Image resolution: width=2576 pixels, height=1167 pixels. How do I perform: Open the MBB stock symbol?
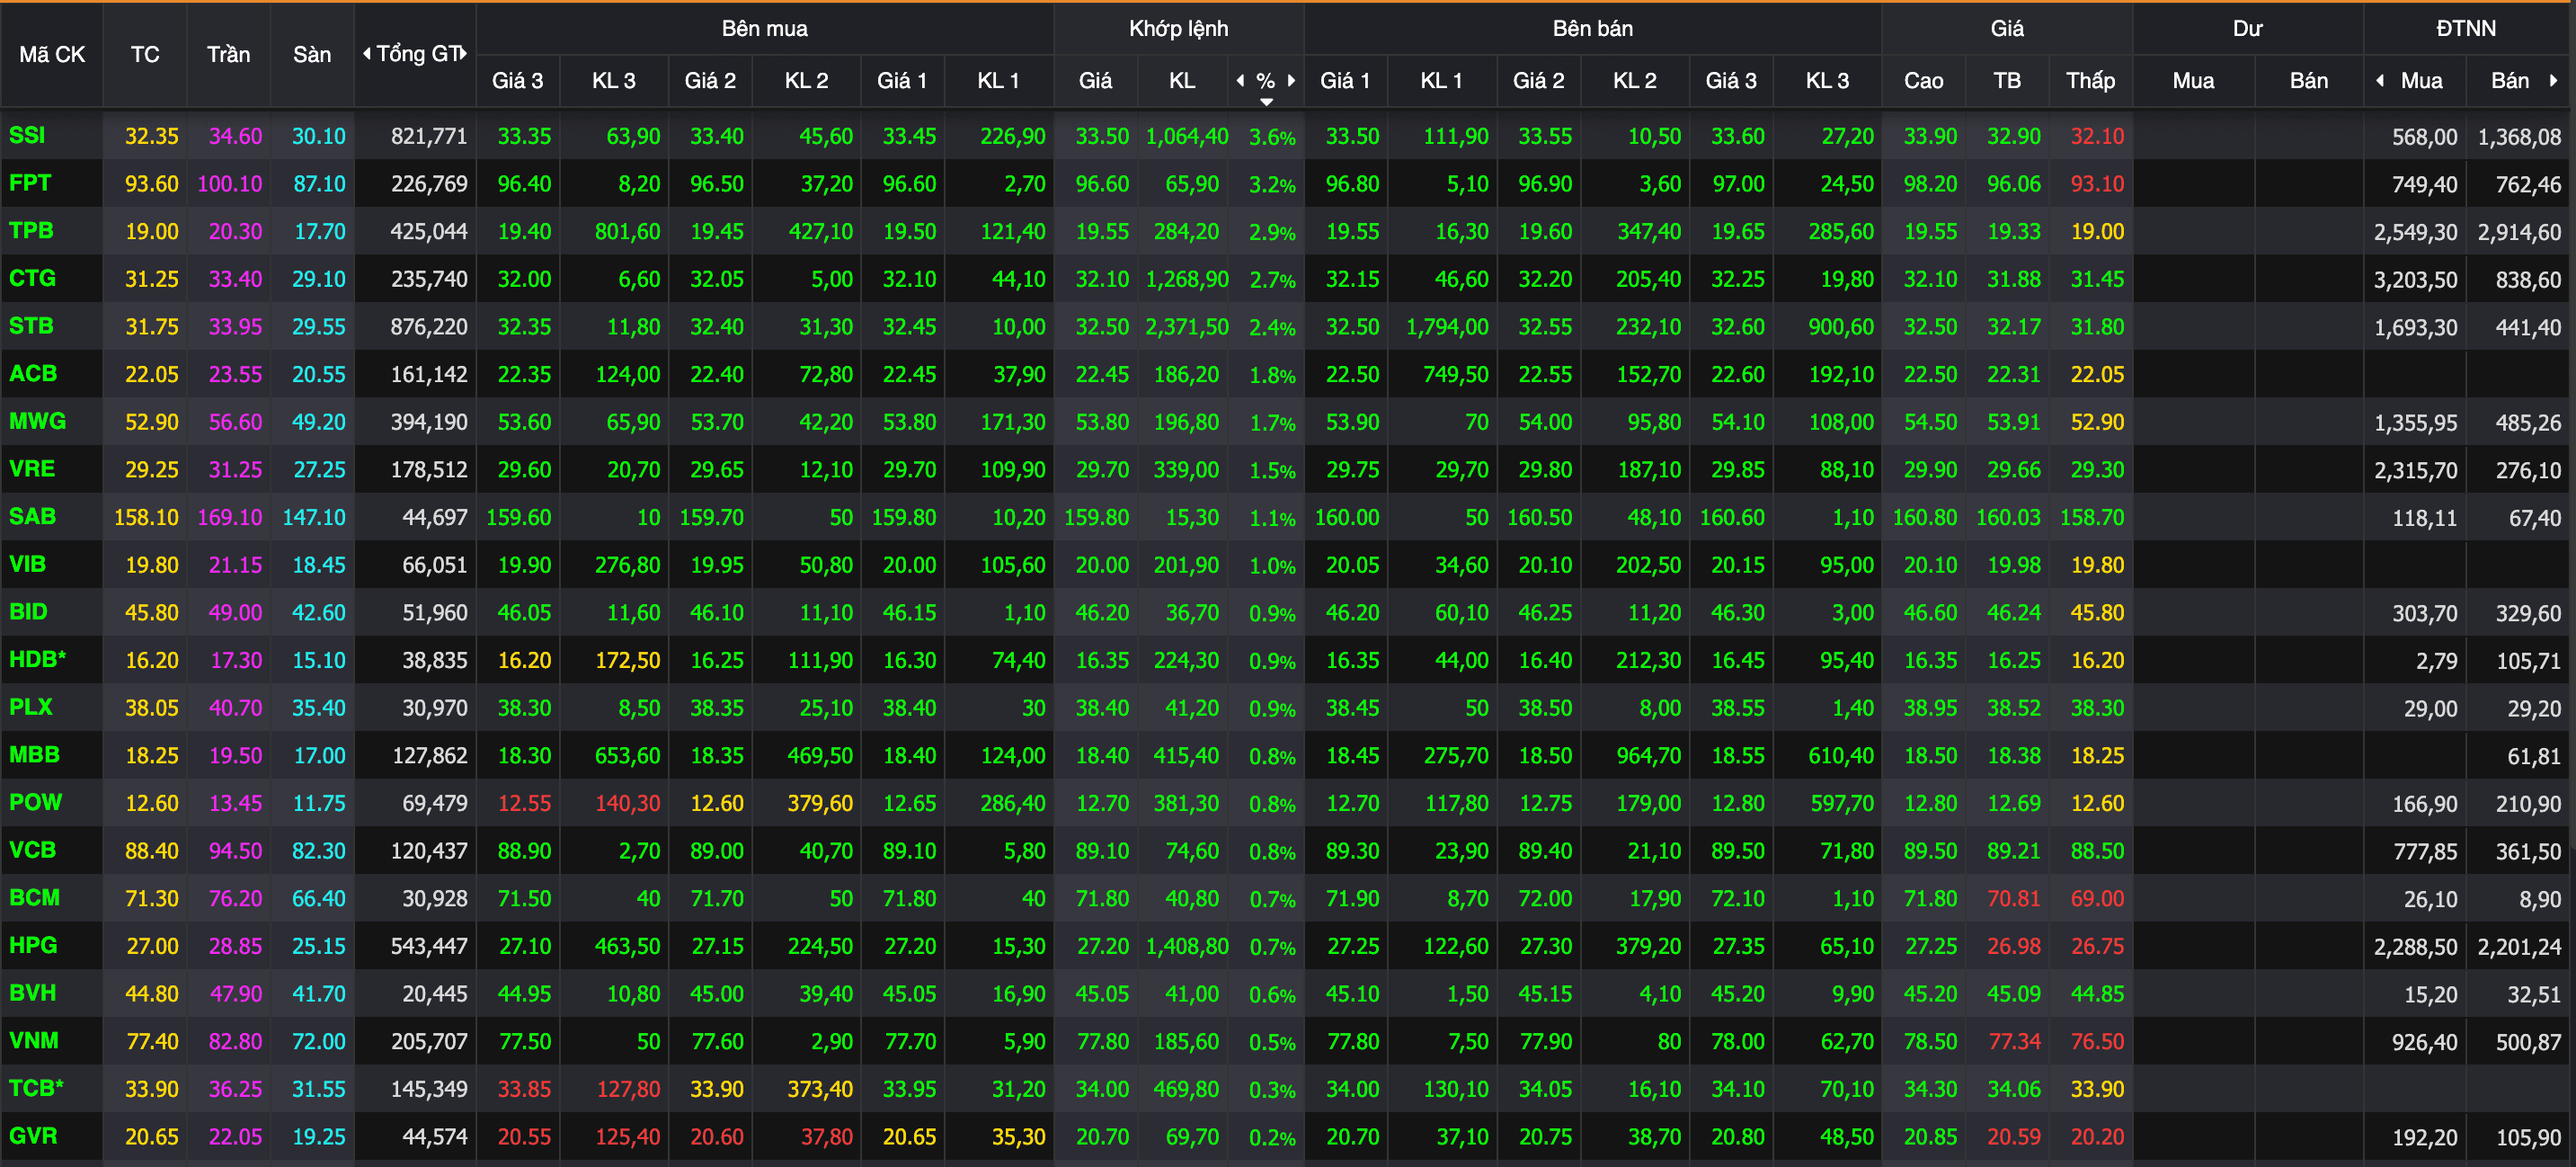click(x=34, y=755)
